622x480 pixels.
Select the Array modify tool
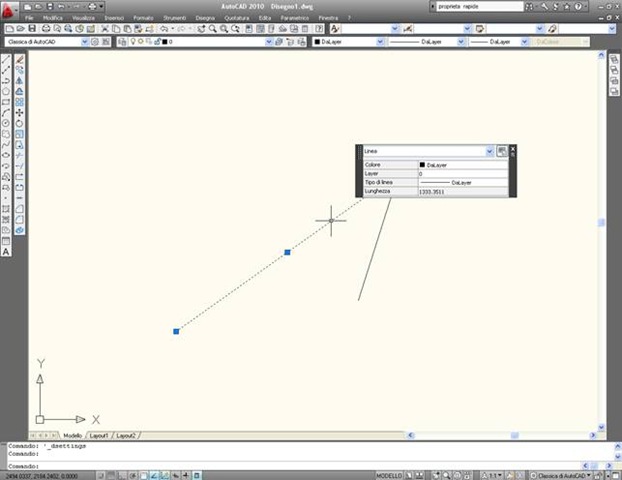[20, 101]
